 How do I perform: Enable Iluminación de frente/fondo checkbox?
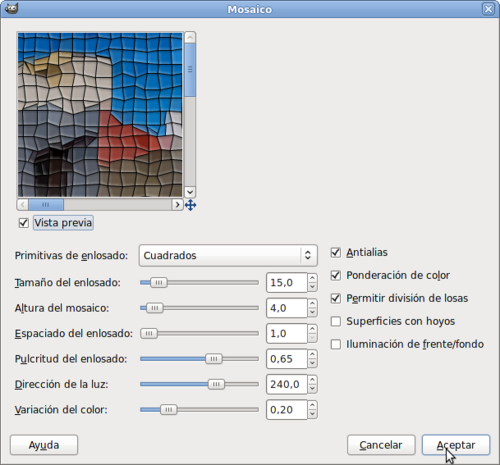click(x=336, y=344)
